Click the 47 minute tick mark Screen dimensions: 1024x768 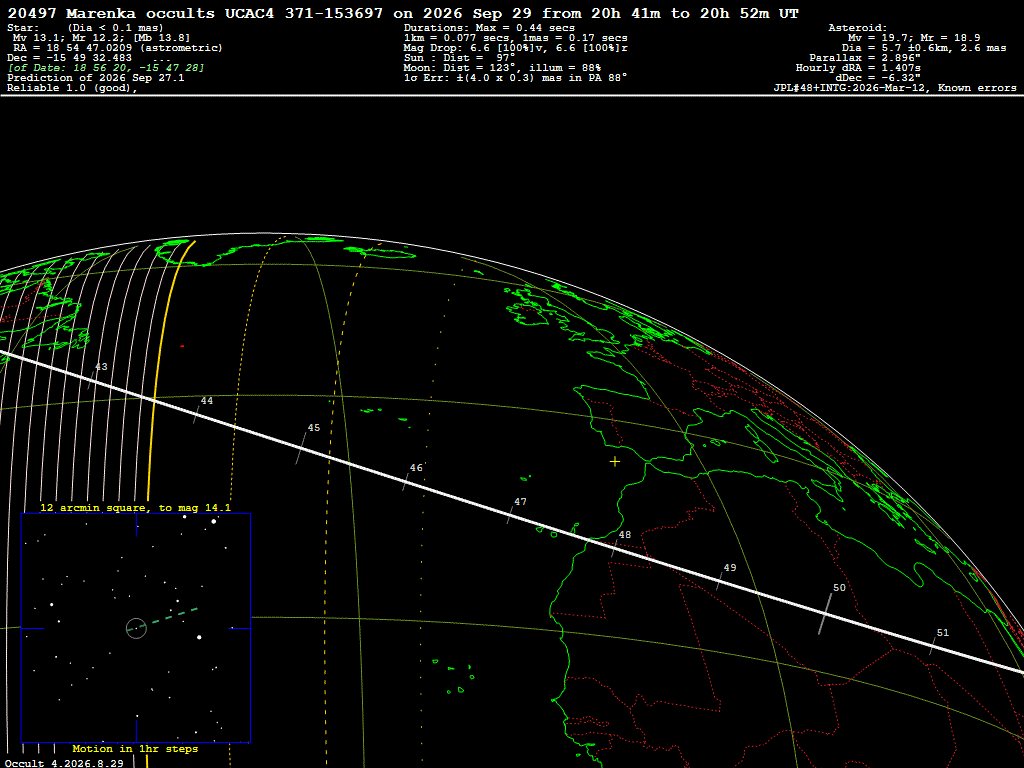click(511, 513)
